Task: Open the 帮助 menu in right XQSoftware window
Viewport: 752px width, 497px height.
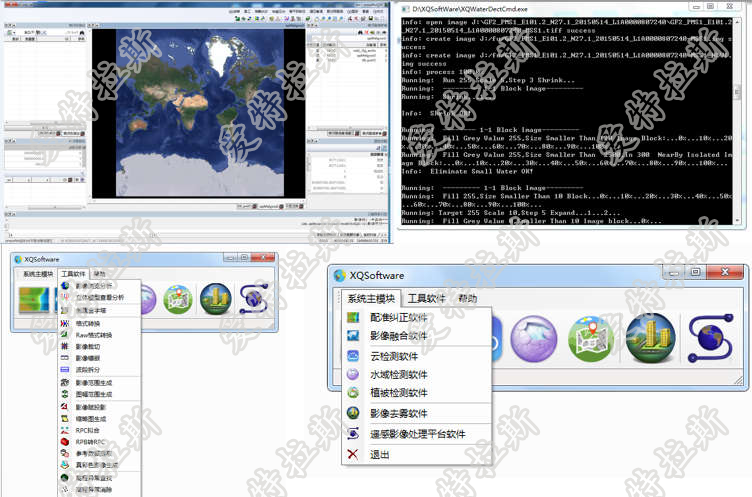Action: pyautogui.click(x=468, y=298)
